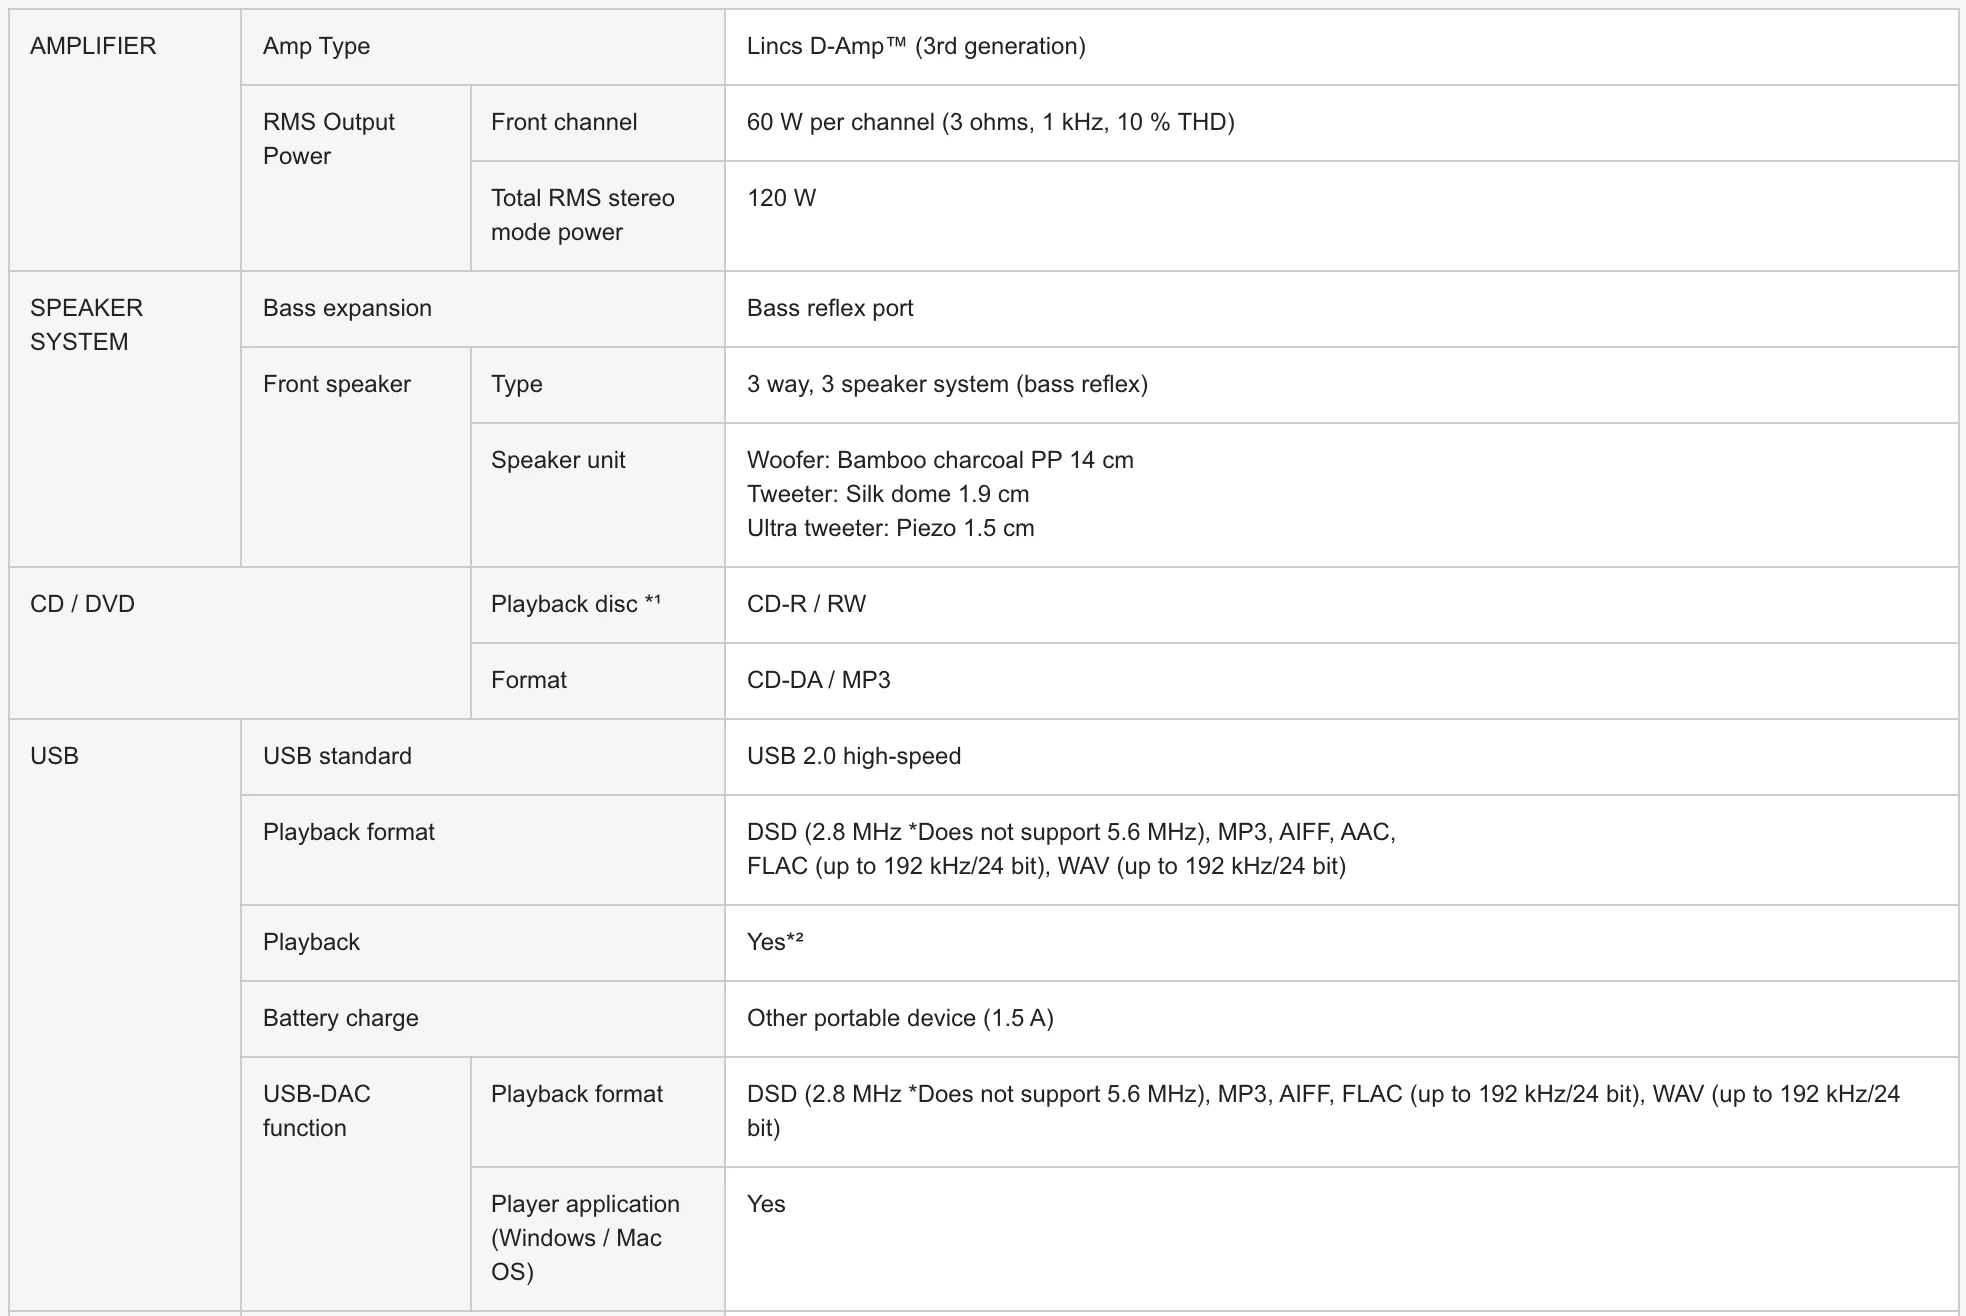
Task: Click the Ultra tweeter: Piezo line
Action: point(890,528)
